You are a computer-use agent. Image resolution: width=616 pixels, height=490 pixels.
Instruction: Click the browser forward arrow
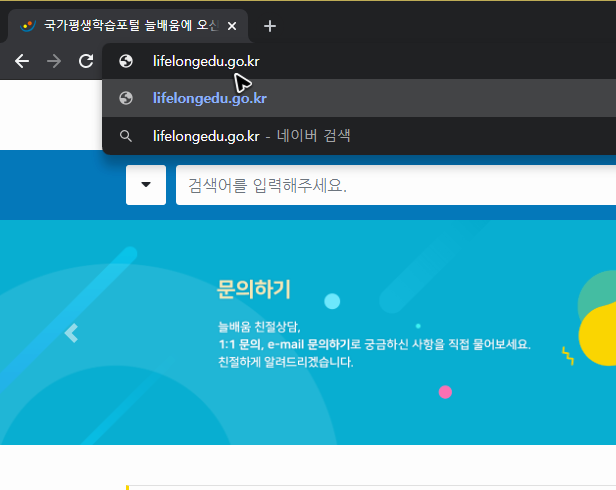coord(54,61)
